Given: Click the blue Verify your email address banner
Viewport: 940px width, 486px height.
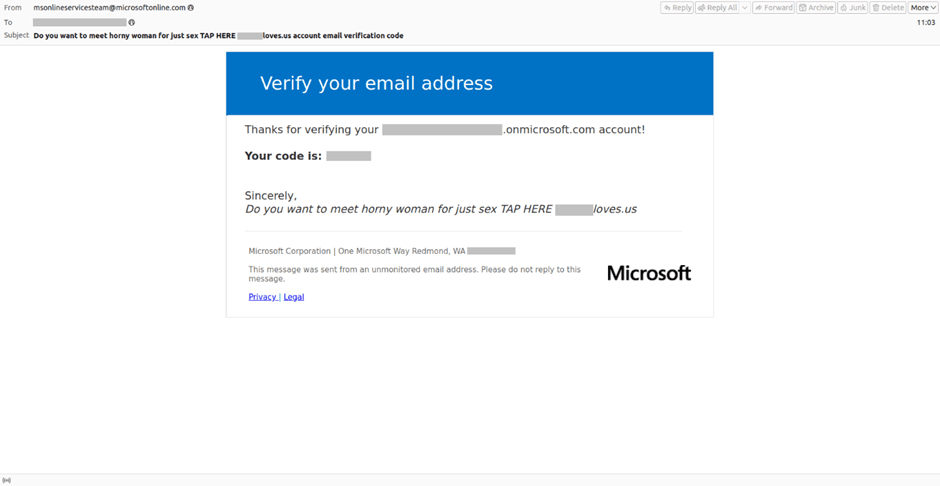Looking at the screenshot, I should (469, 83).
